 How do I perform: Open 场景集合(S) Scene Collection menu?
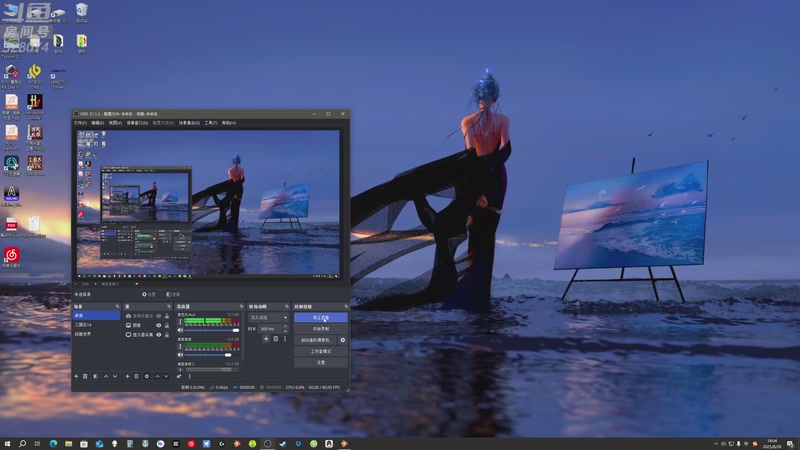pyautogui.click(x=189, y=123)
